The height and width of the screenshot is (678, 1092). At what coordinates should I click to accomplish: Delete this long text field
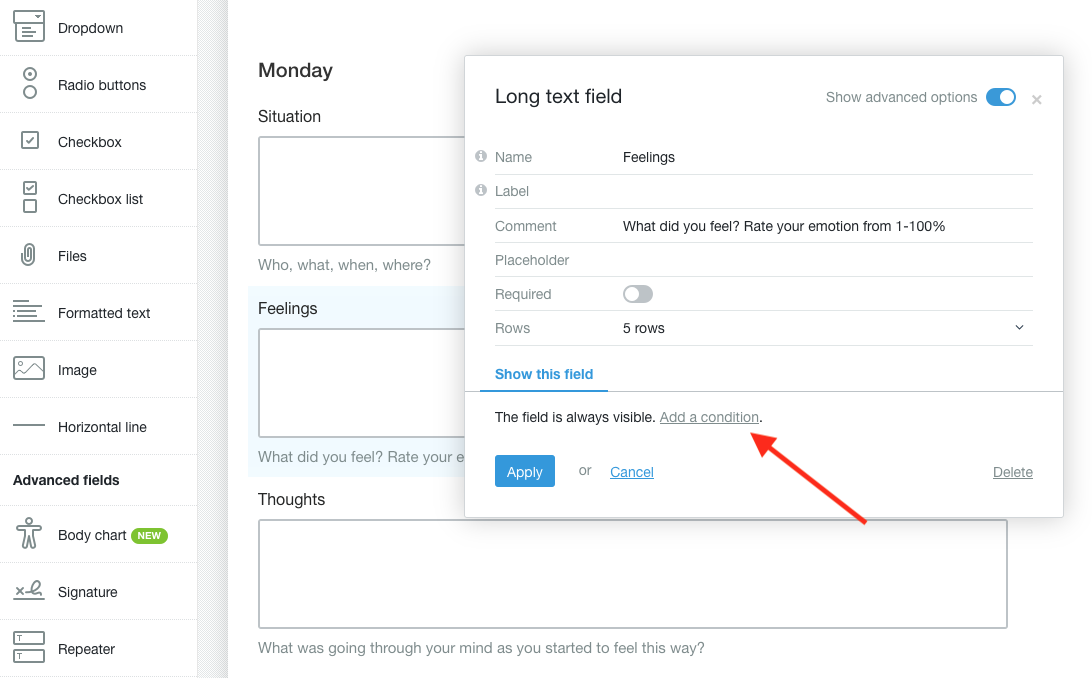[1012, 472]
